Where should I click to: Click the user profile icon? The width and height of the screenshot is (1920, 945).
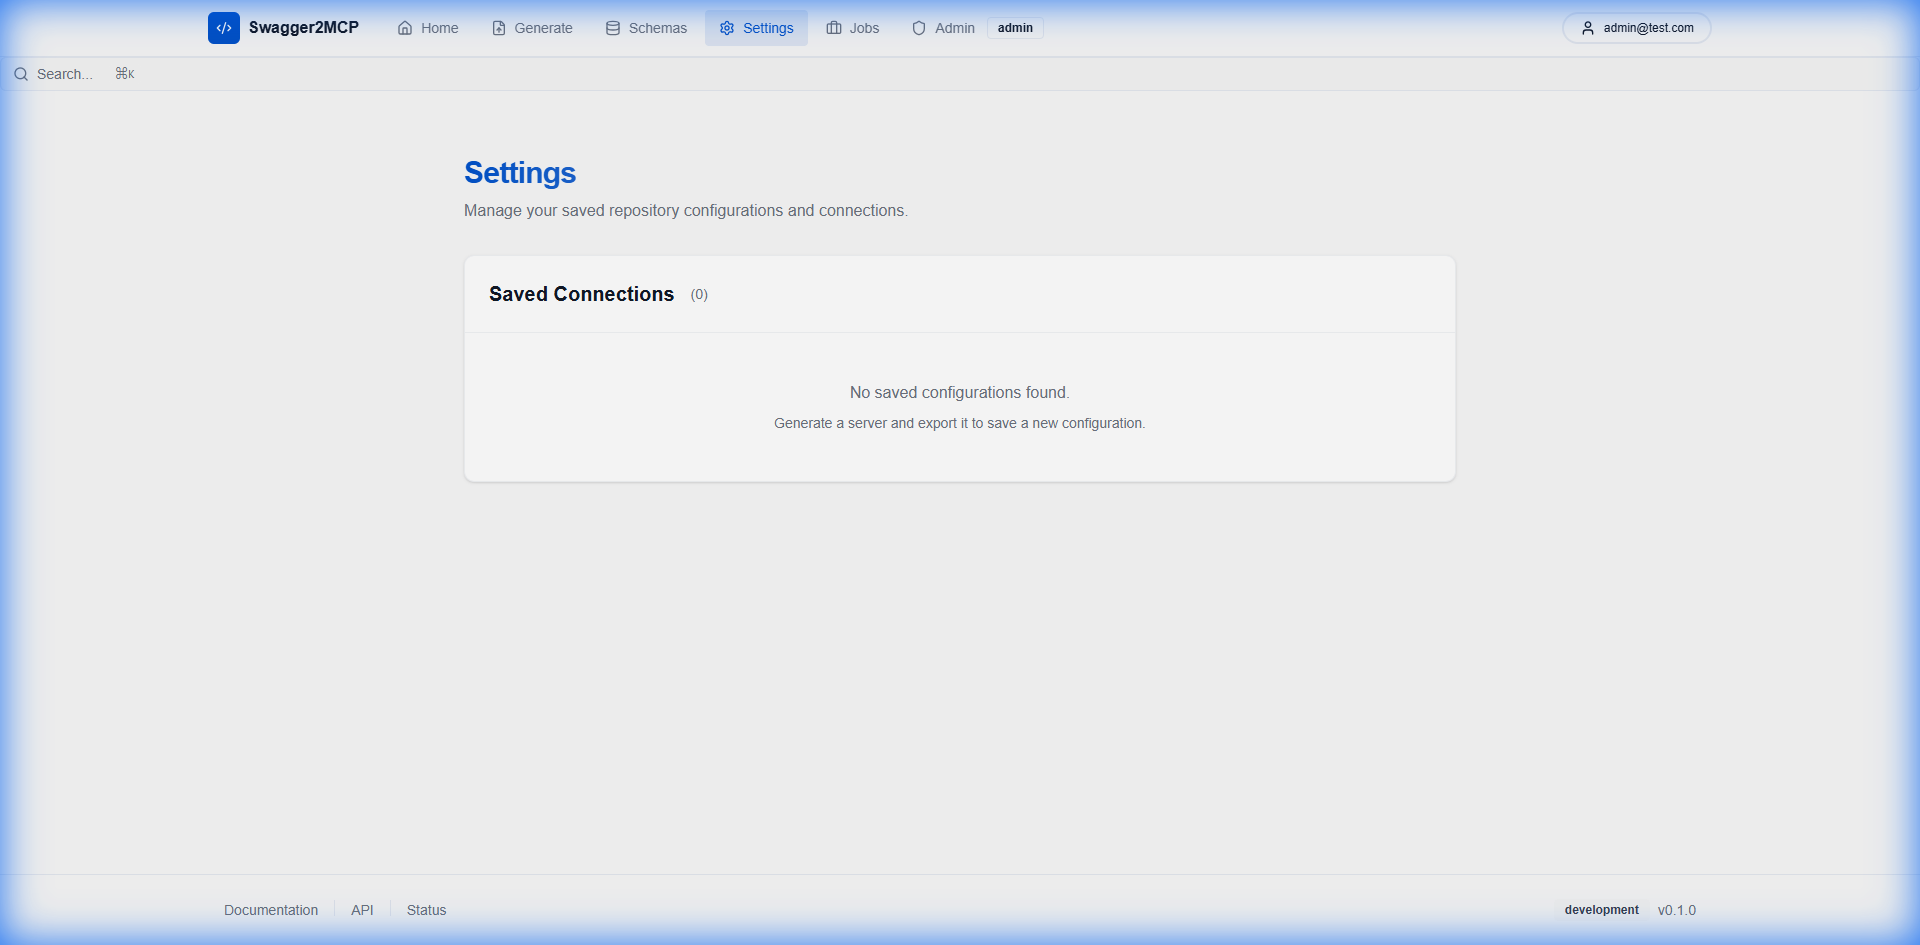point(1588,28)
